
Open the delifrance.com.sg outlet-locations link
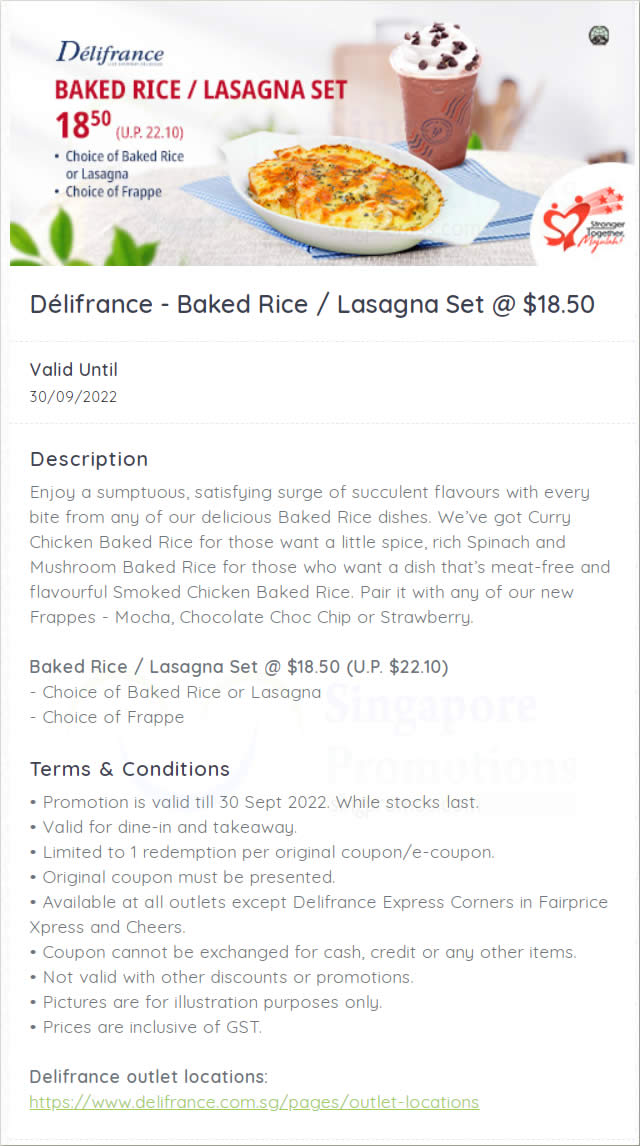coord(254,1101)
